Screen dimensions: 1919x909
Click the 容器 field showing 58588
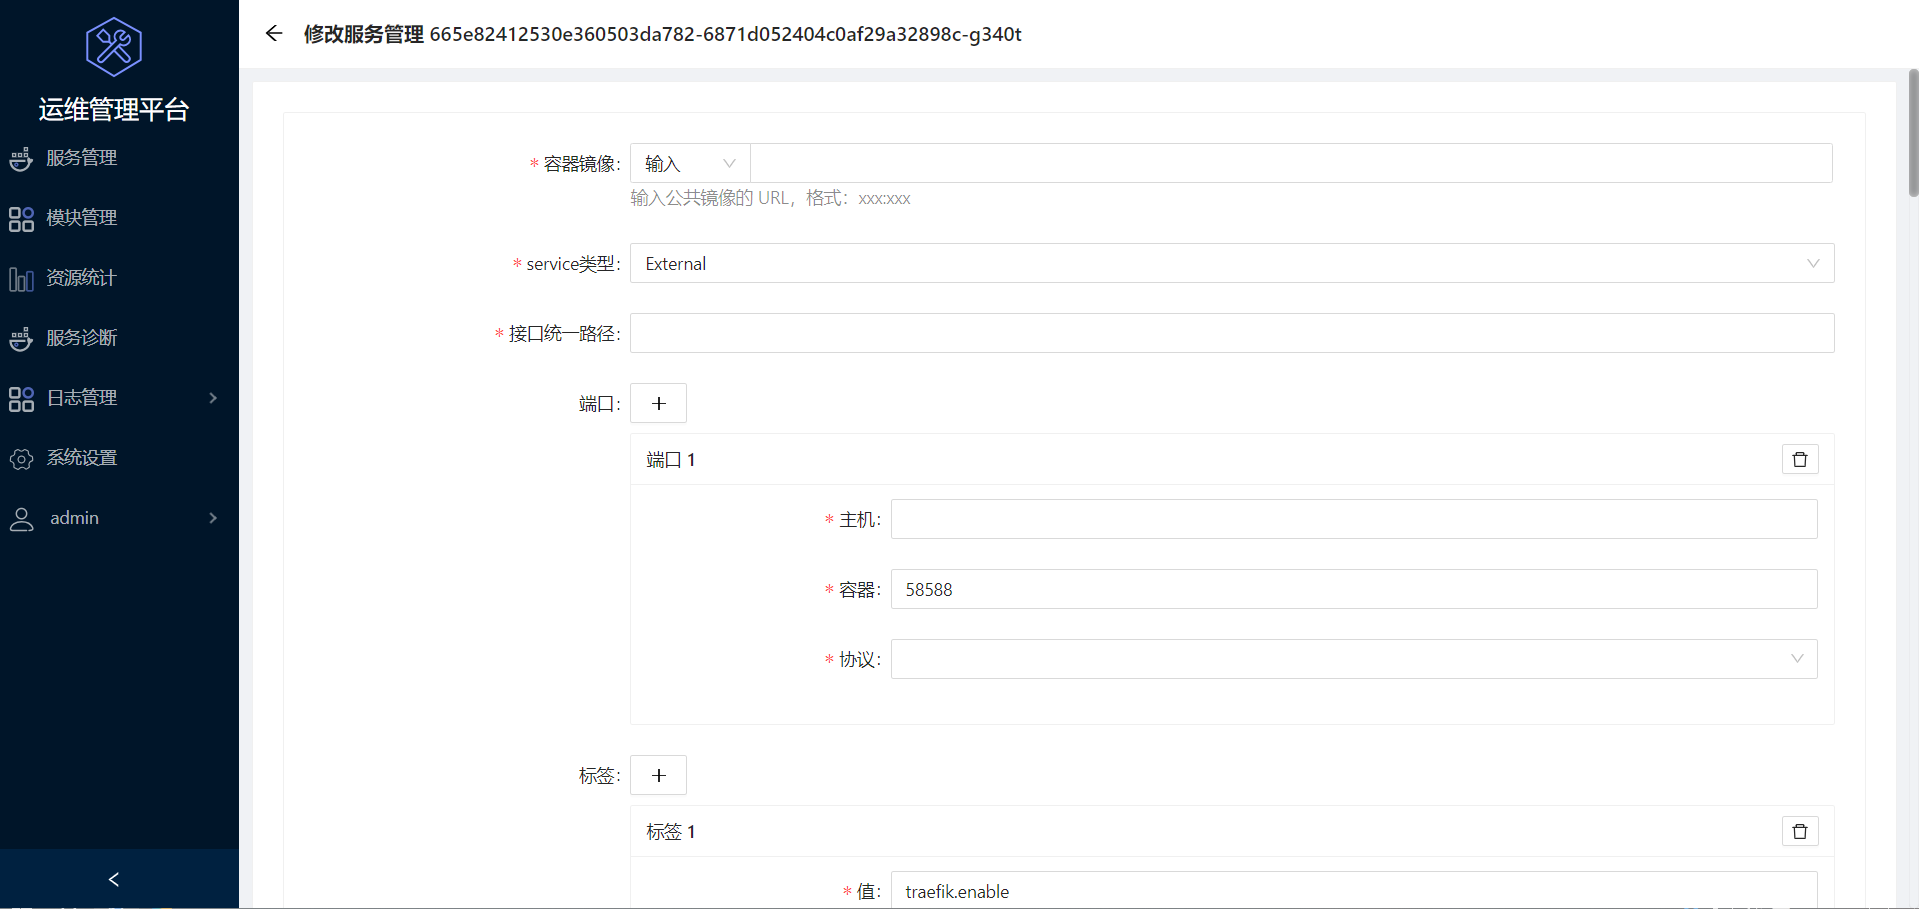tap(1354, 589)
